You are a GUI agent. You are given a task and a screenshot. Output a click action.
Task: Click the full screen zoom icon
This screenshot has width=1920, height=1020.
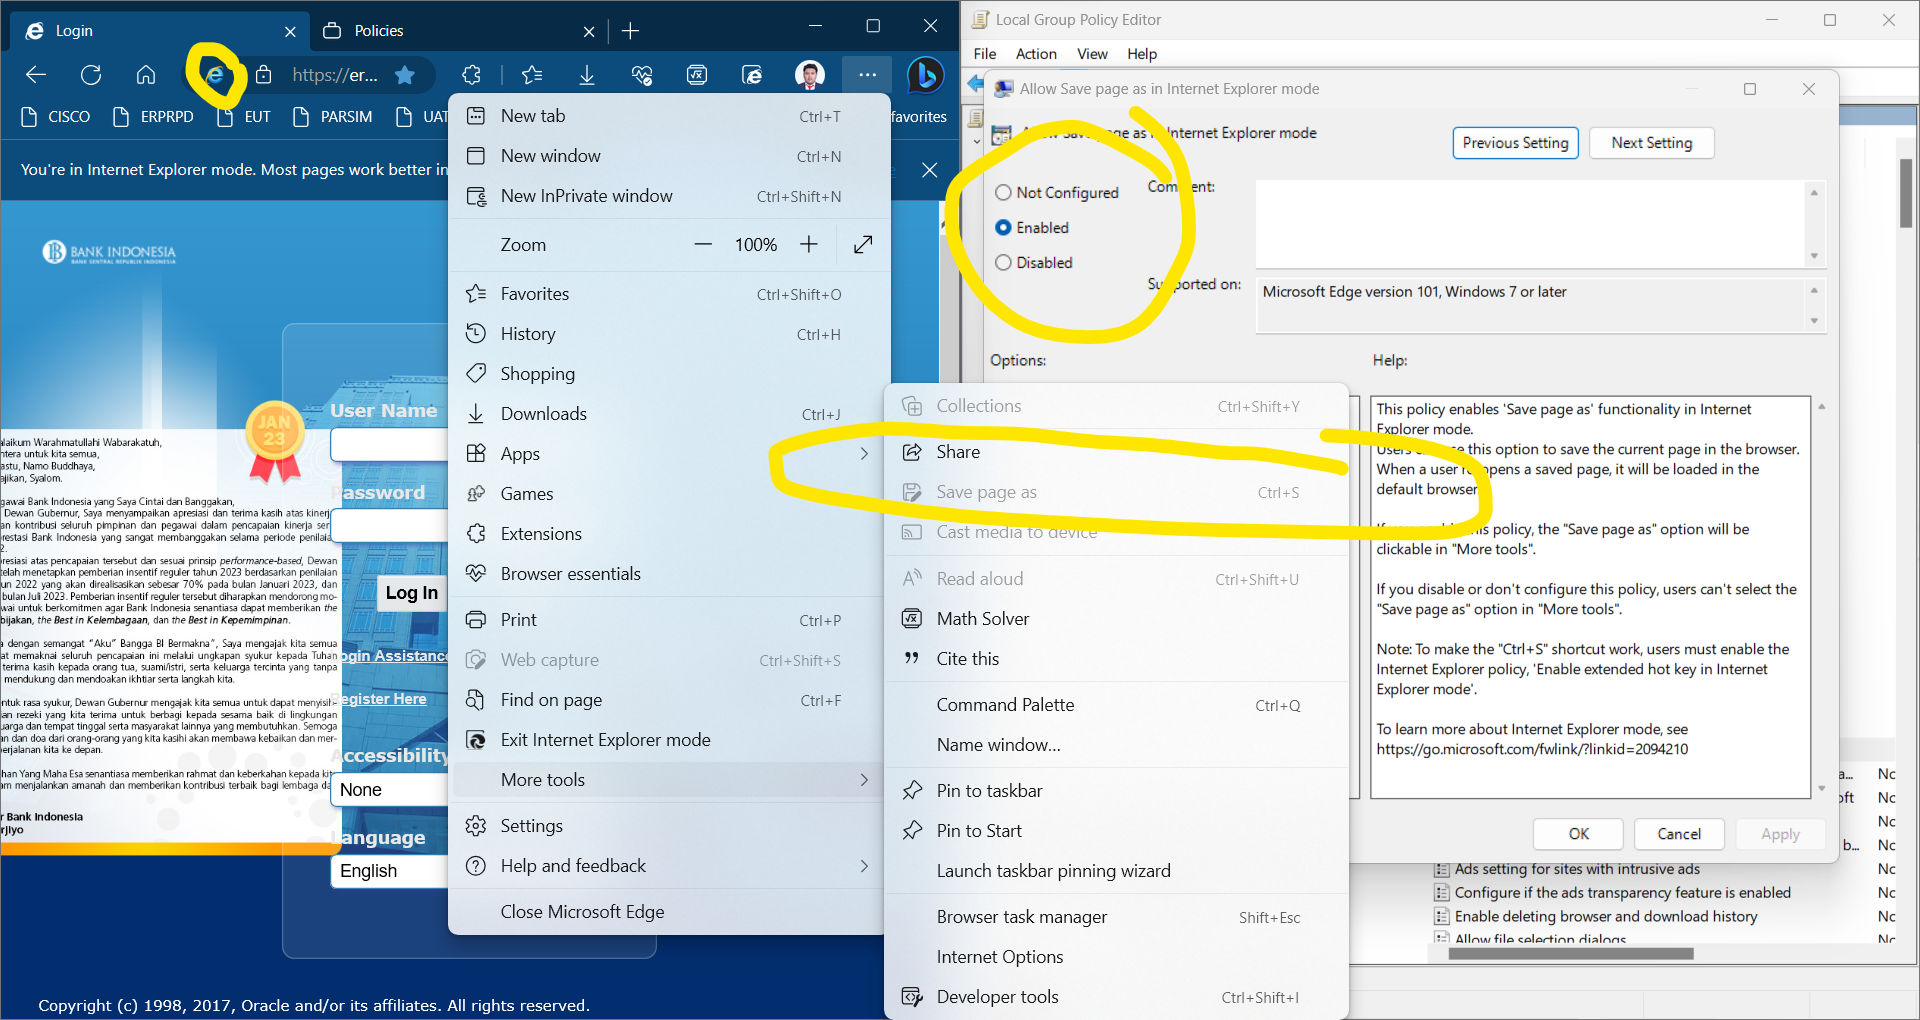click(863, 245)
